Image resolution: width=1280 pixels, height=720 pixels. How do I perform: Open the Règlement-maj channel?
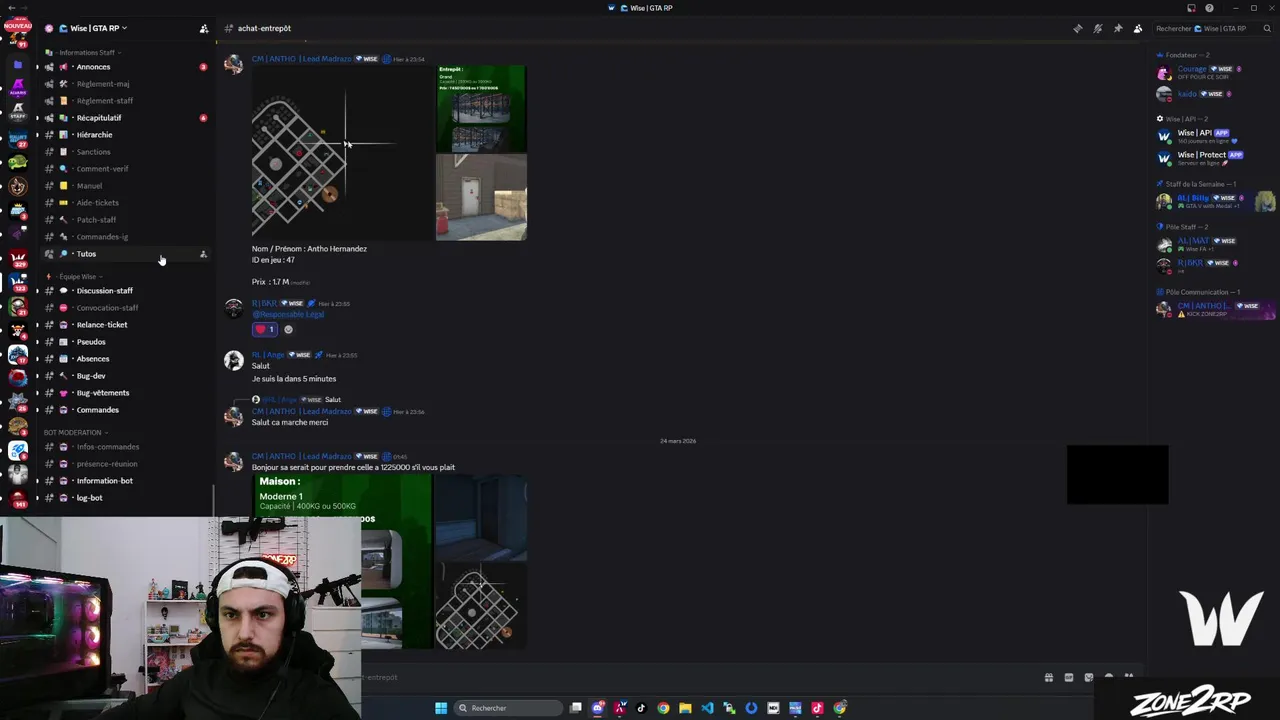[x=126, y=84]
